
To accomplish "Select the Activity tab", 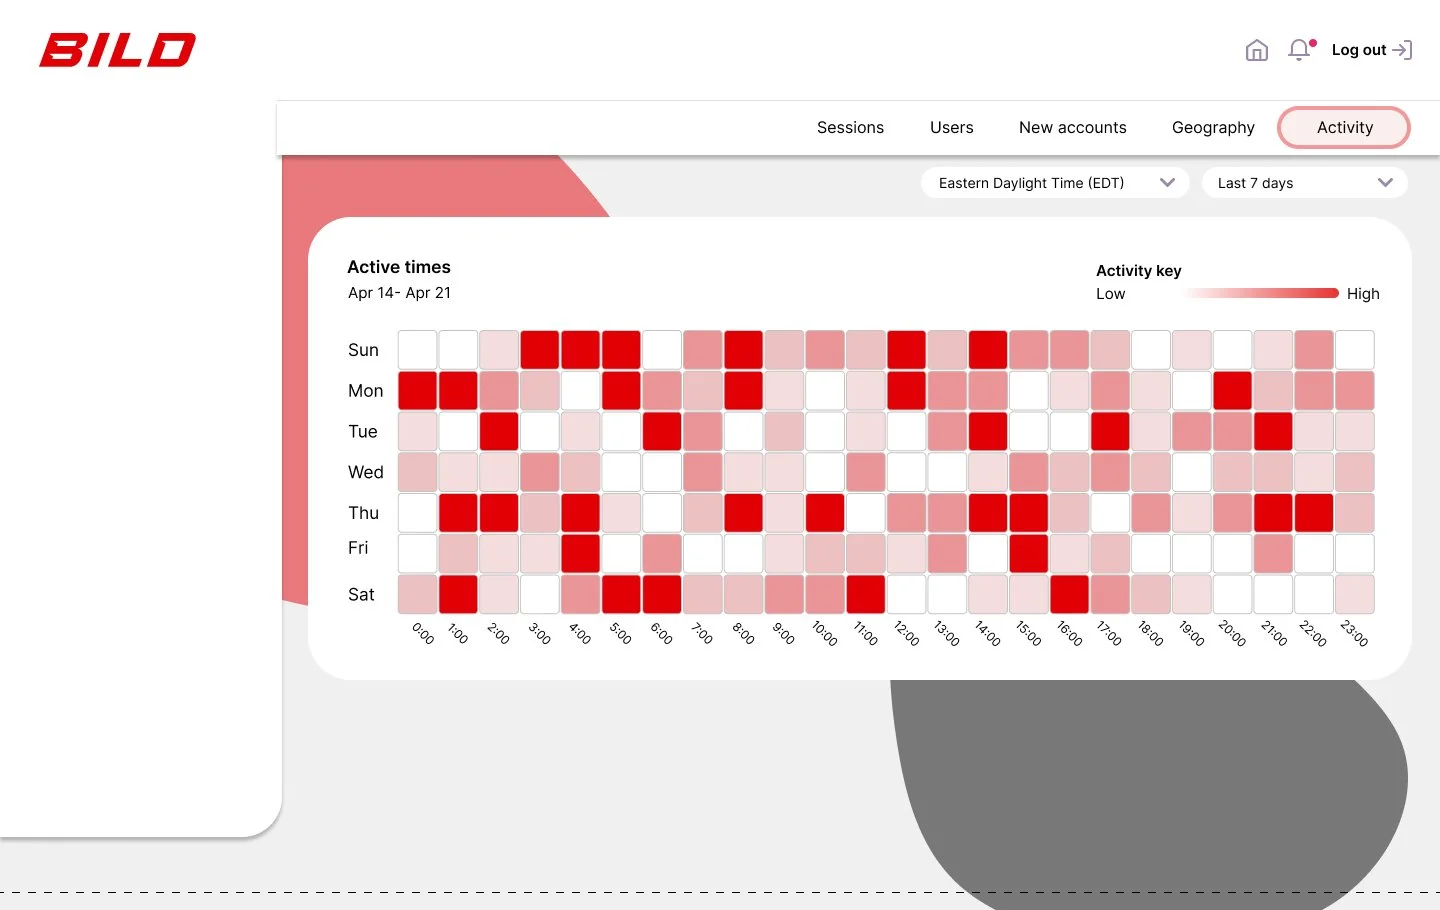I will click(x=1344, y=128).
